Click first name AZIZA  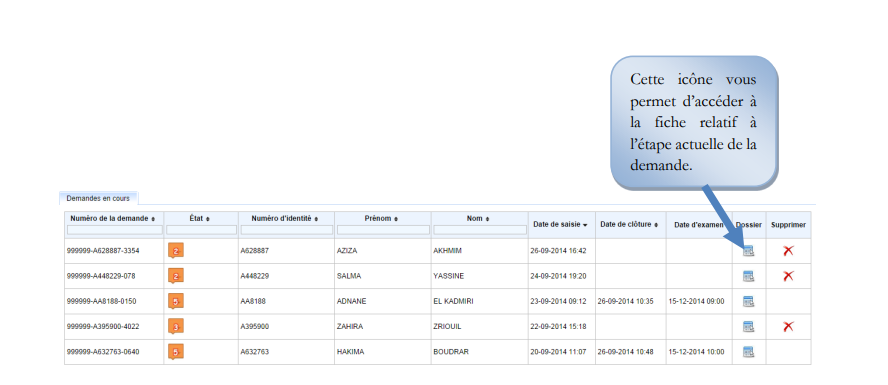click(x=347, y=251)
